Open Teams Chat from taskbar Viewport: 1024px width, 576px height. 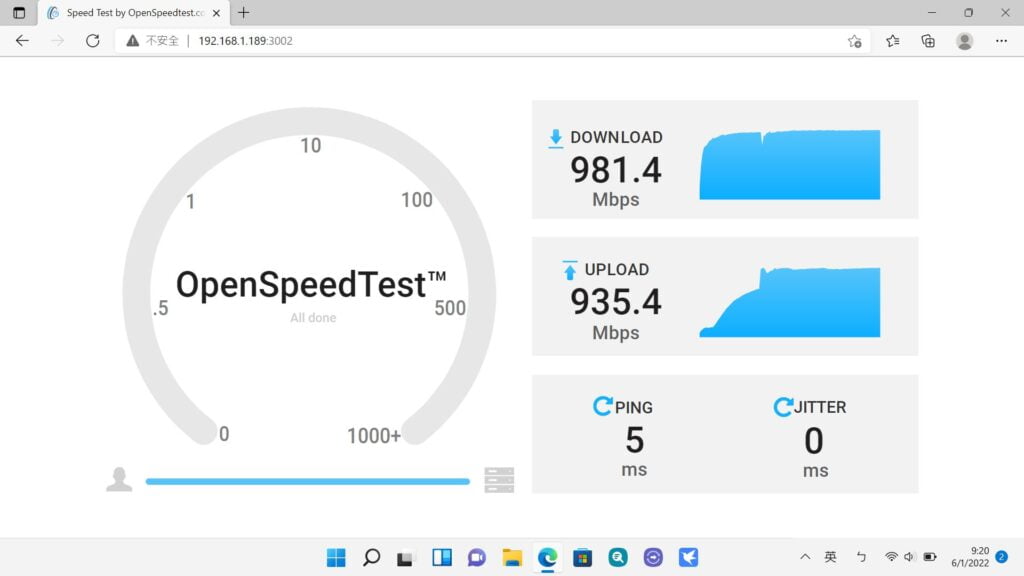coord(477,557)
